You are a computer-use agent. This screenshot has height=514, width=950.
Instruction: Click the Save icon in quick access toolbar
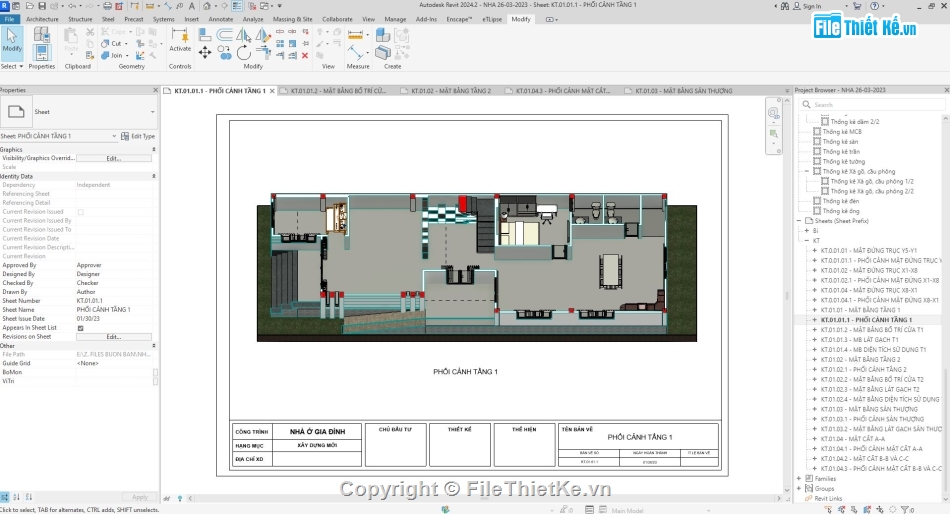coord(42,5)
